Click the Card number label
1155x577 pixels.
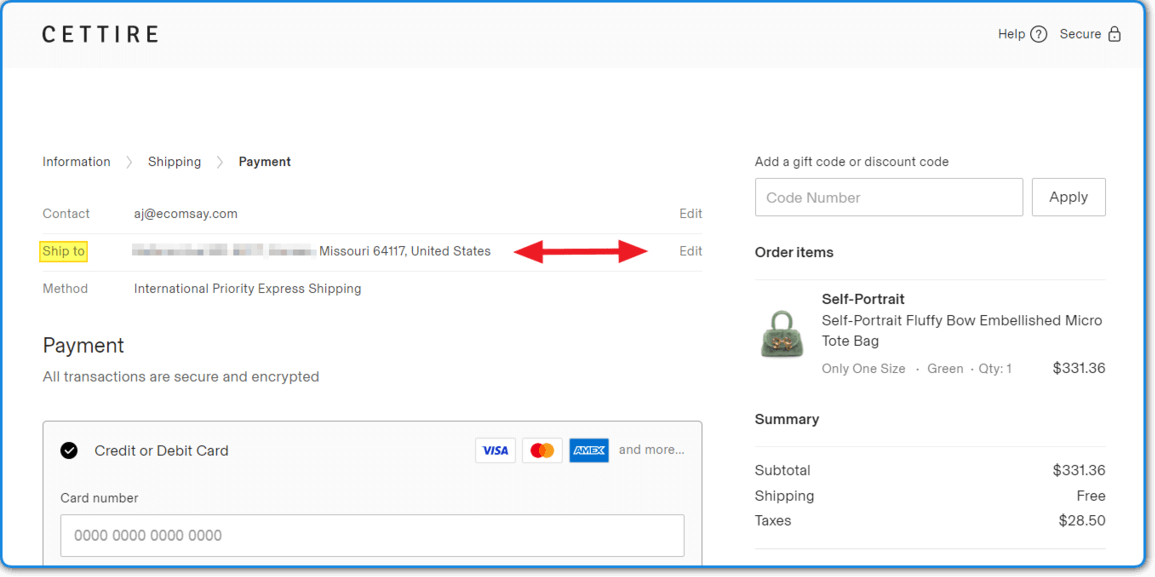(x=99, y=498)
